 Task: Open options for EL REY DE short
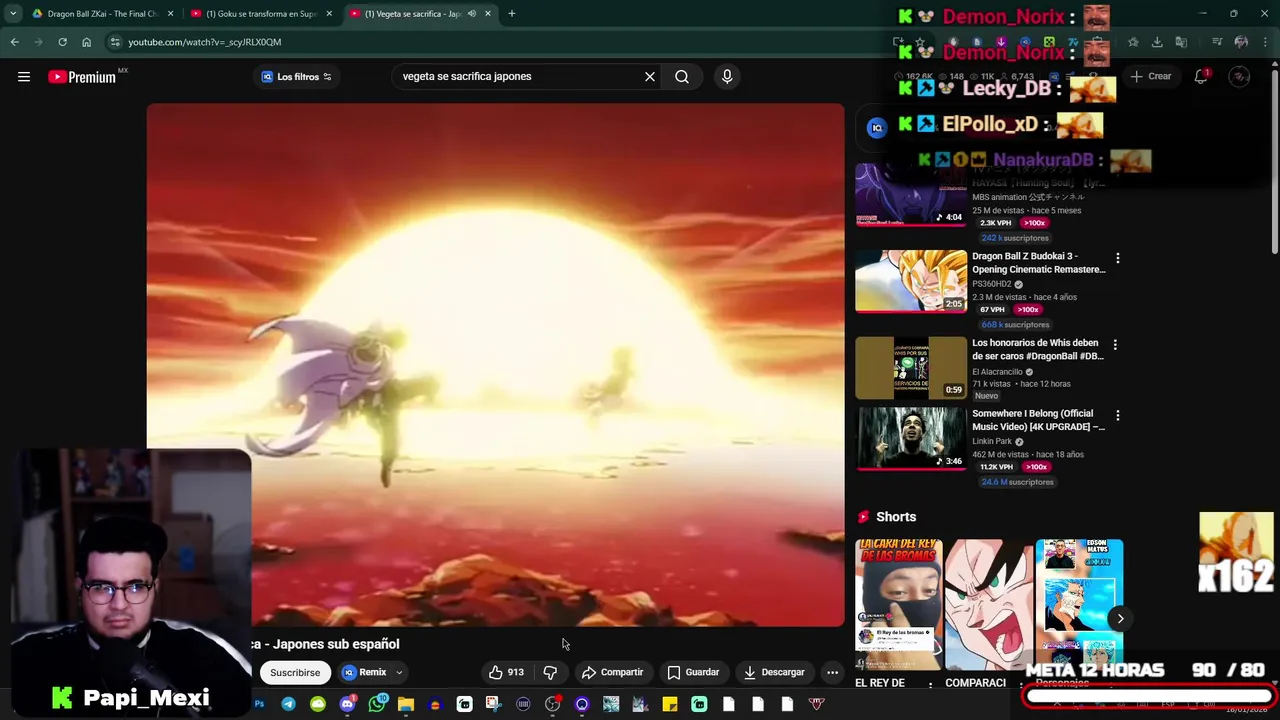931,684
